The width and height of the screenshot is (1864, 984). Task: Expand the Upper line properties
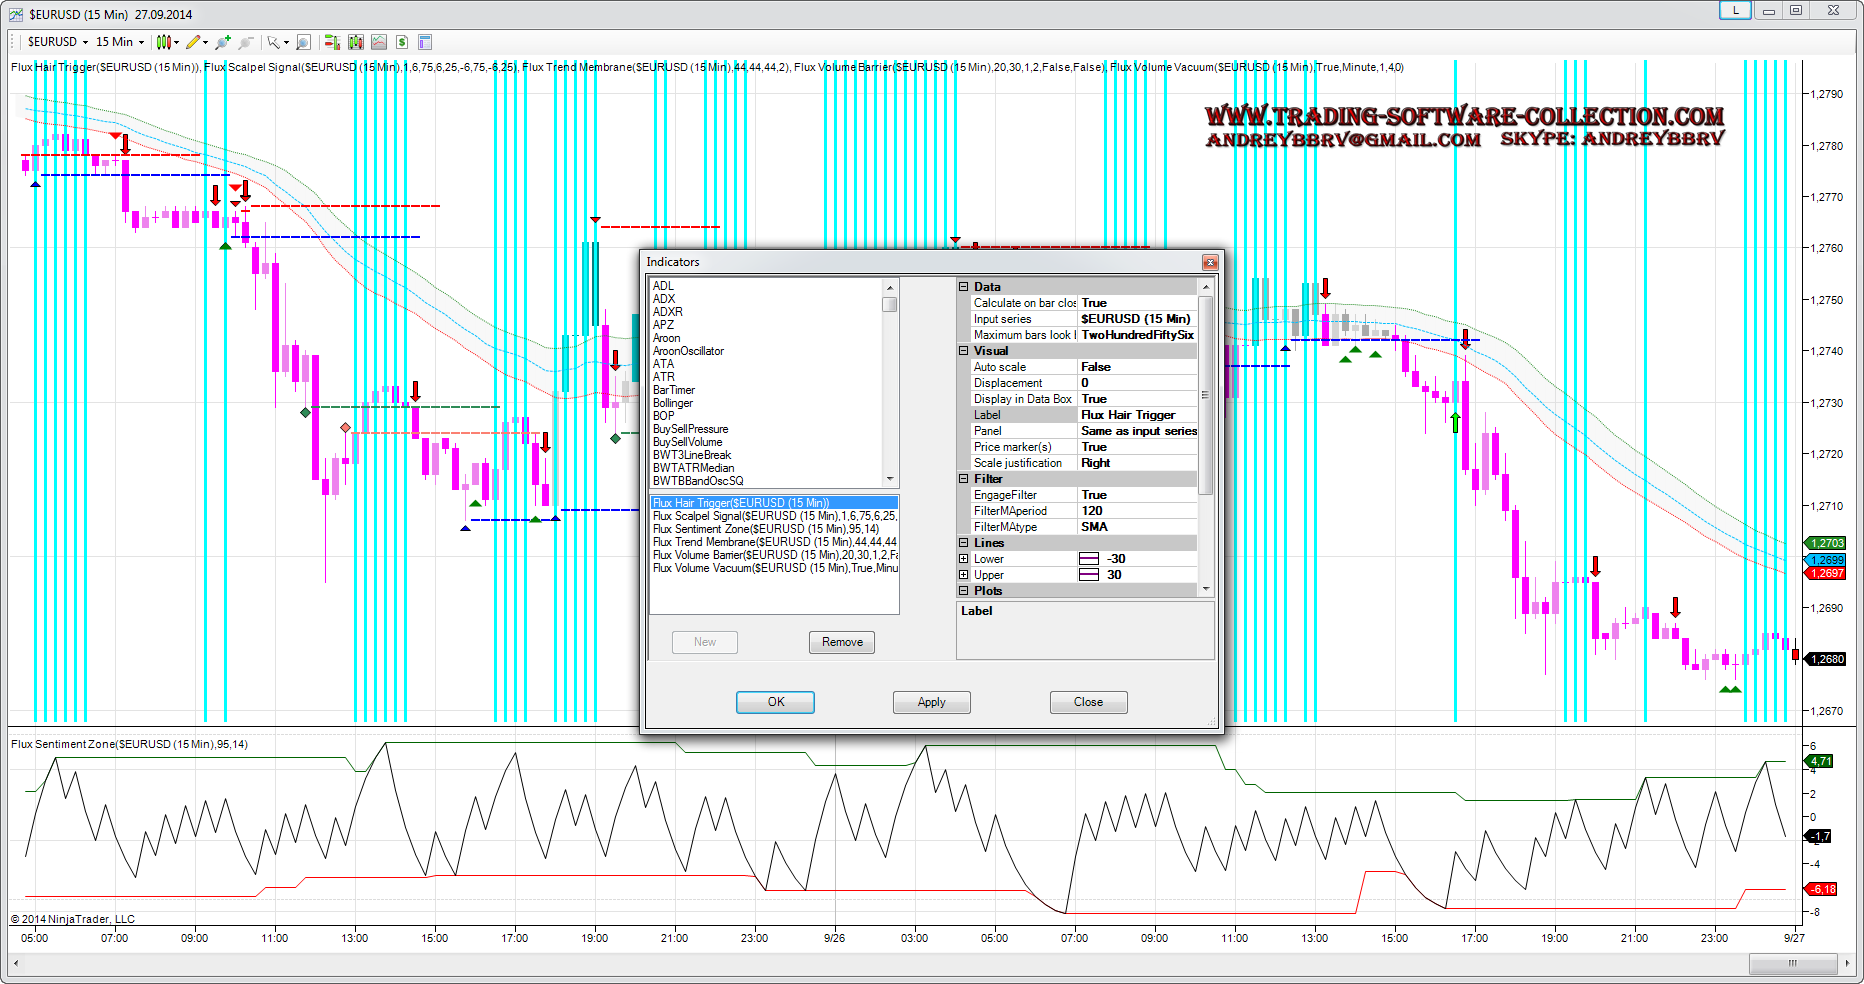click(964, 575)
